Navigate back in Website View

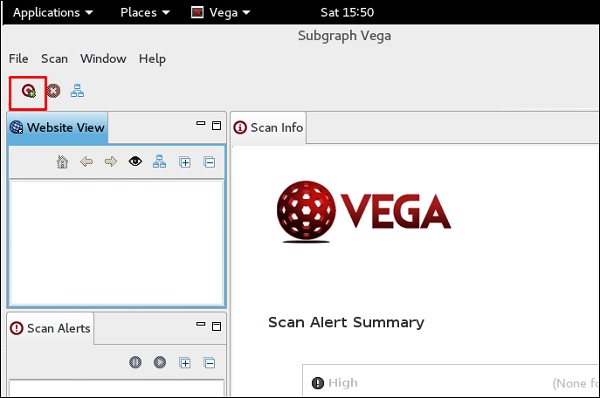coord(86,161)
